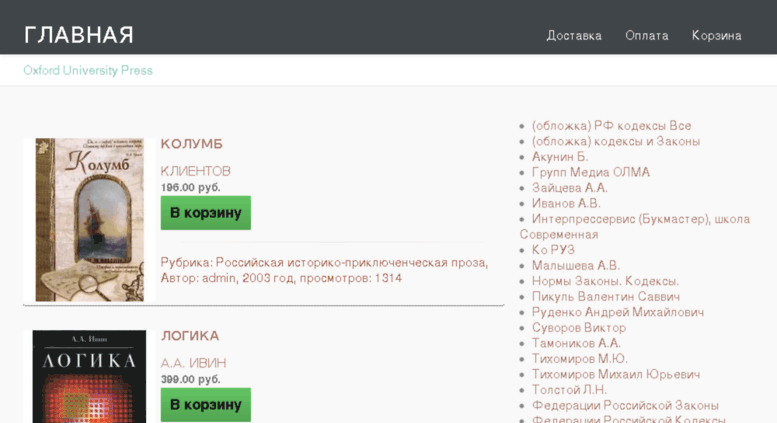The width and height of the screenshot is (777, 423).
Task: Click the Логика book cover thumbnail
Action: (x=89, y=376)
